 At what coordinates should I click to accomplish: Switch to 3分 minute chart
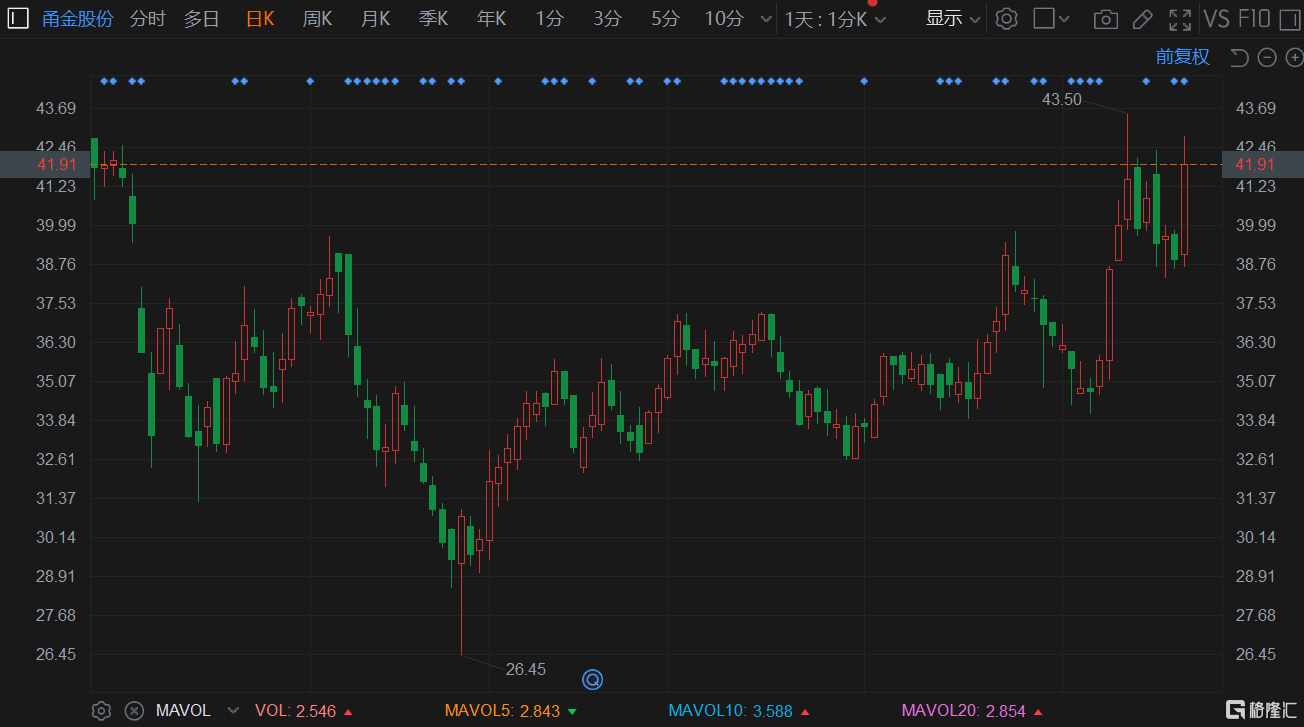coord(607,18)
